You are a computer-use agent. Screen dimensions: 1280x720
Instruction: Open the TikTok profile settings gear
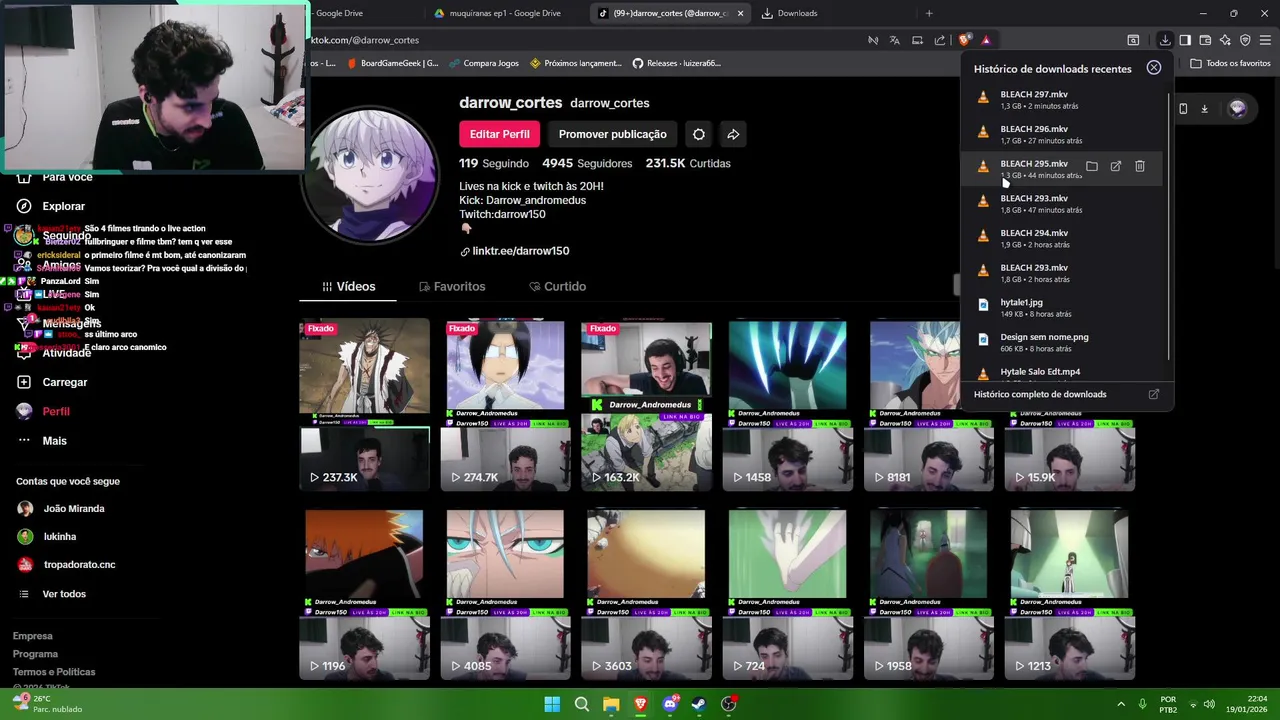[699, 134]
